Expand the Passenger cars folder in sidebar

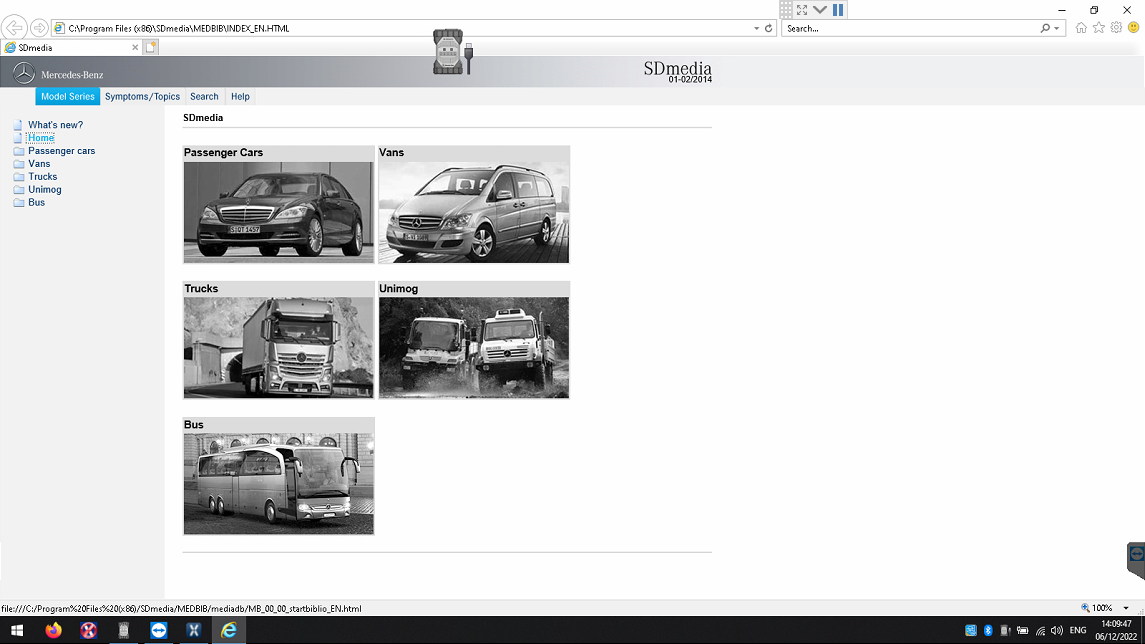point(61,151)
